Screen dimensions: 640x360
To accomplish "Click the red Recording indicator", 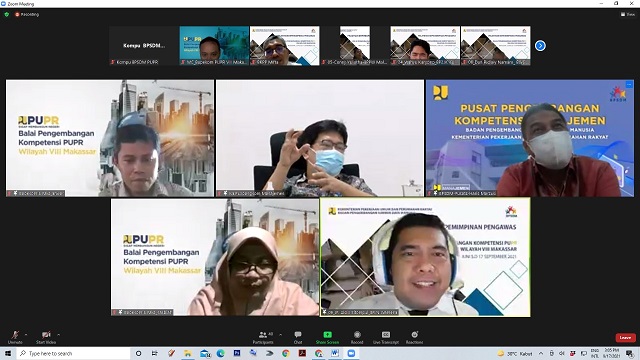I will pos(27,14).
